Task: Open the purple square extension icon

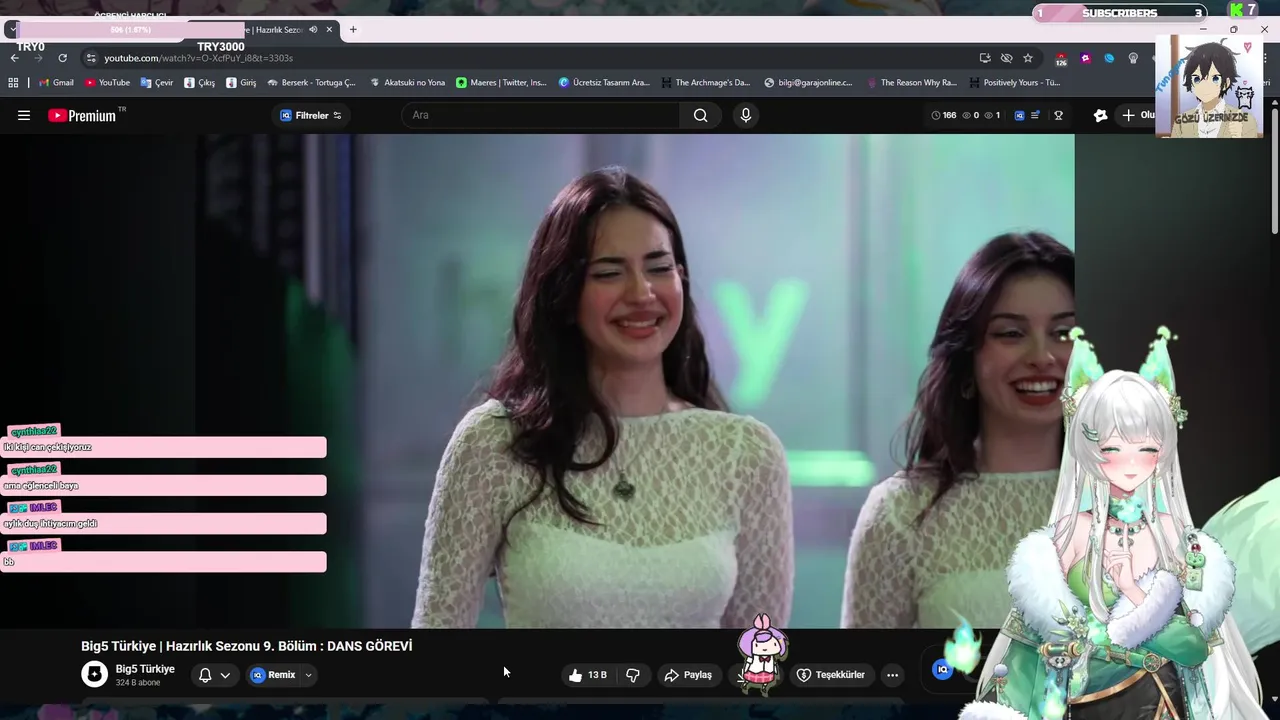Action: tap(1085, 58)
